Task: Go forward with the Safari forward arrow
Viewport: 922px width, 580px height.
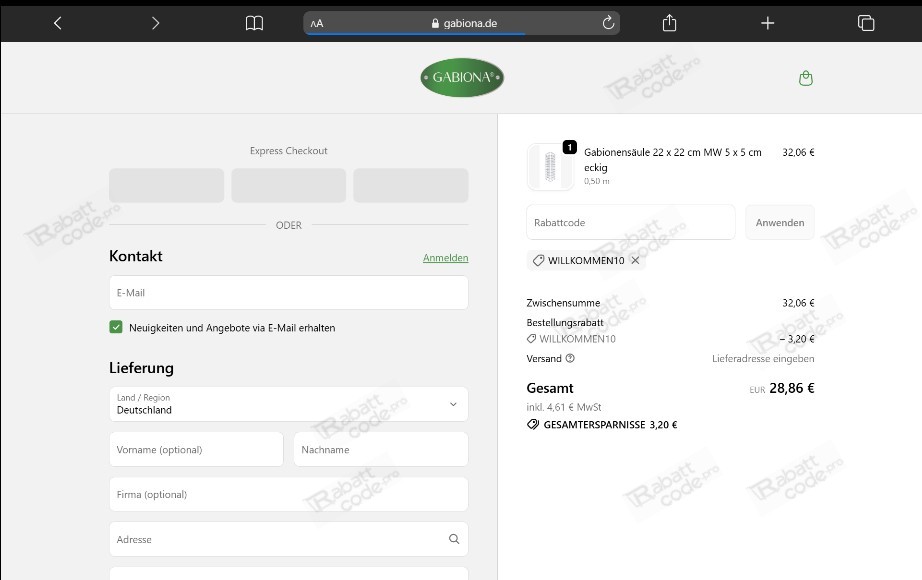Action: coord(155,23)
